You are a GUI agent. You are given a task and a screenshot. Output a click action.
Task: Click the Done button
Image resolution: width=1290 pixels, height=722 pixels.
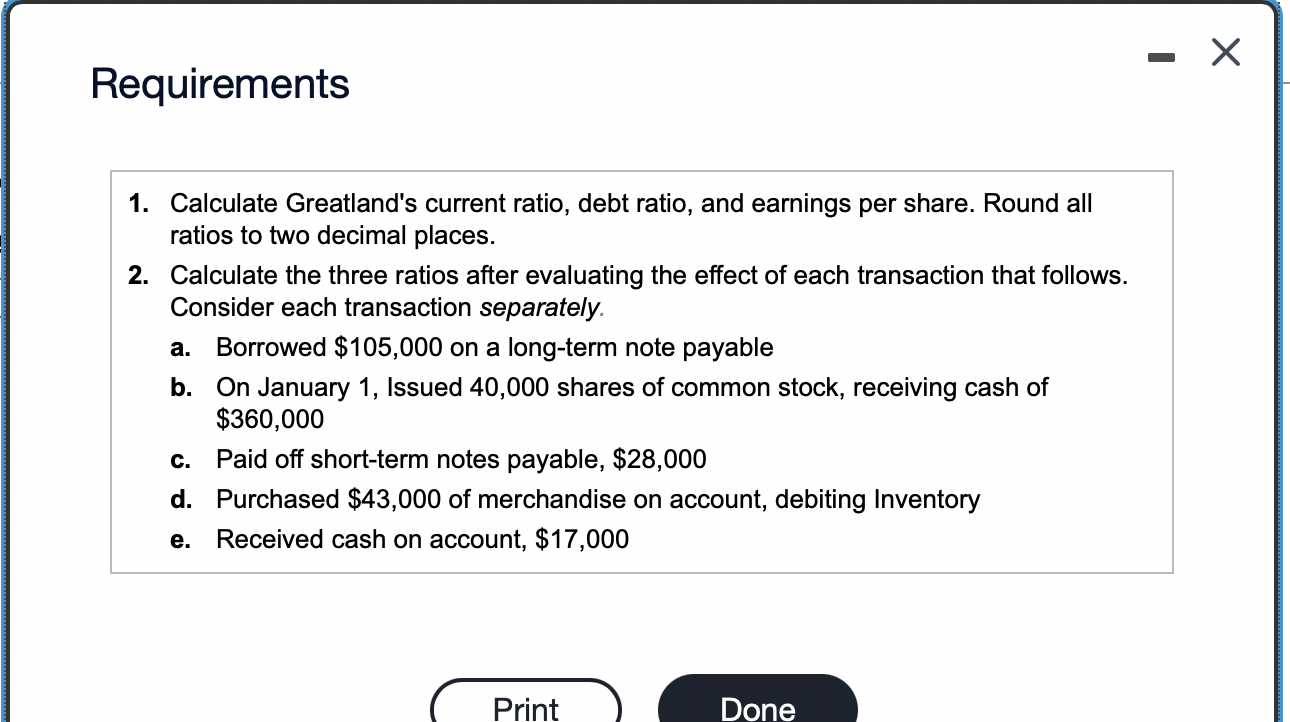click(757, 707)
